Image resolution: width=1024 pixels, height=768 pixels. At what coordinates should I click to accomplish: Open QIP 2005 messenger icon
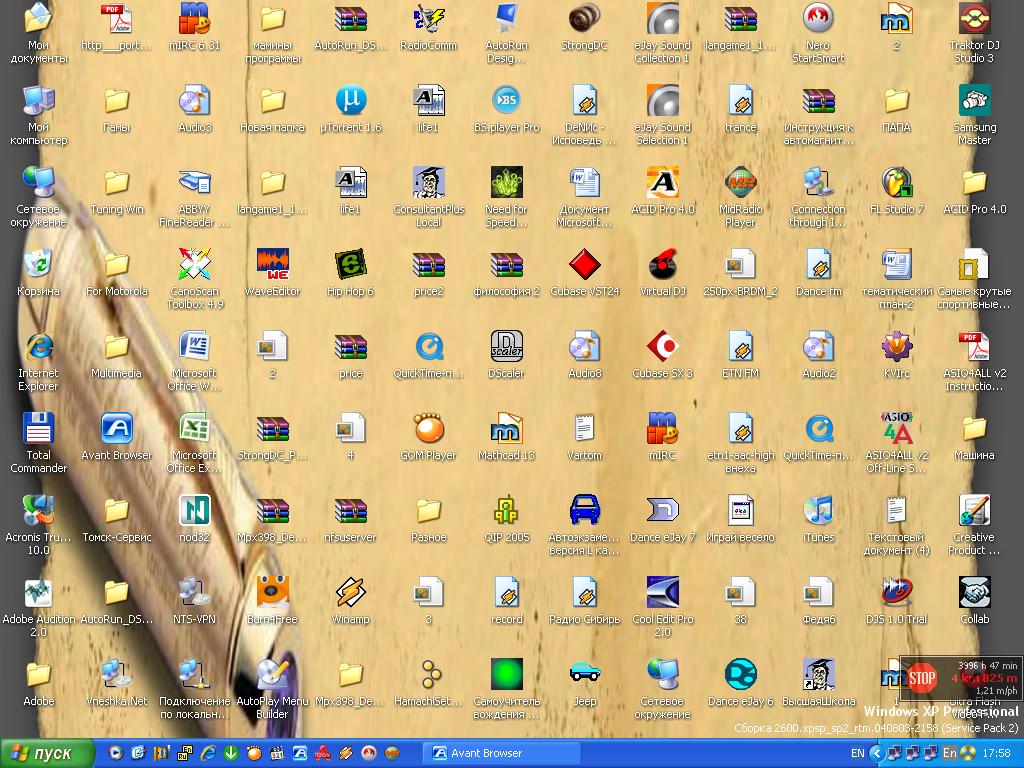coord(507,511)
